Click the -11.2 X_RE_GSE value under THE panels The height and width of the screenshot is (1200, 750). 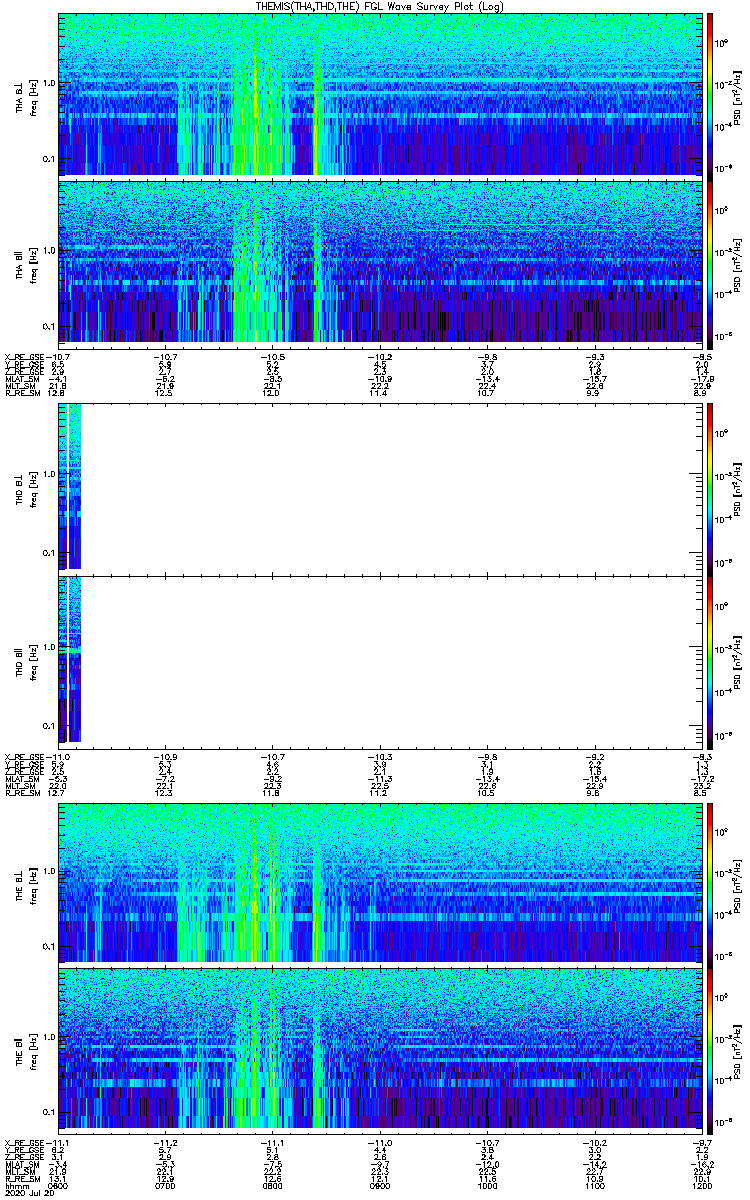[x=164, y=1142]
